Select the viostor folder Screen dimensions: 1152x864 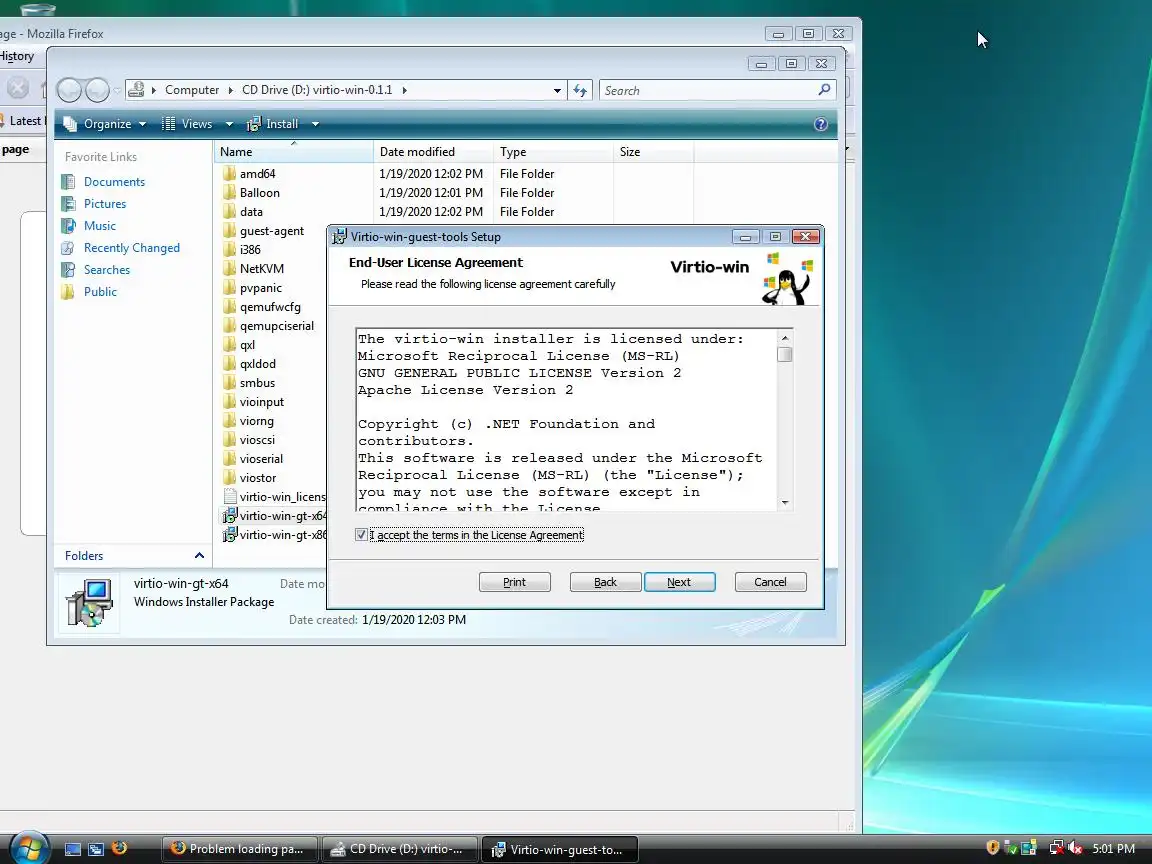[258, 478]
